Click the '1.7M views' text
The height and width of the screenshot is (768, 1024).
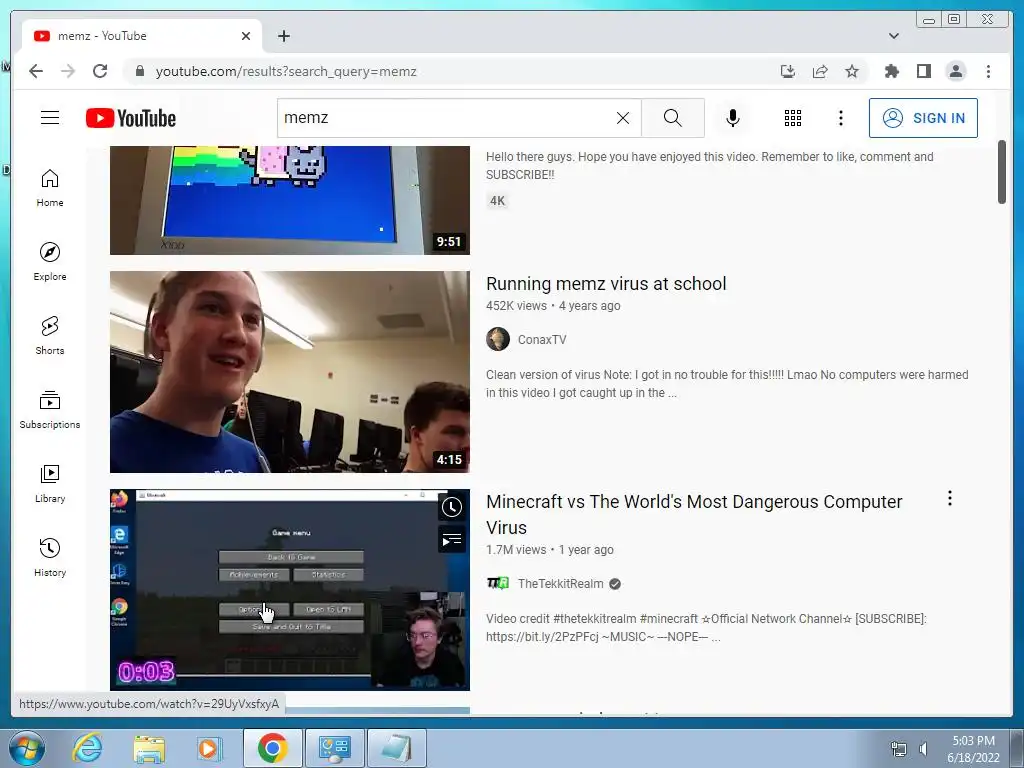point(516,550)
